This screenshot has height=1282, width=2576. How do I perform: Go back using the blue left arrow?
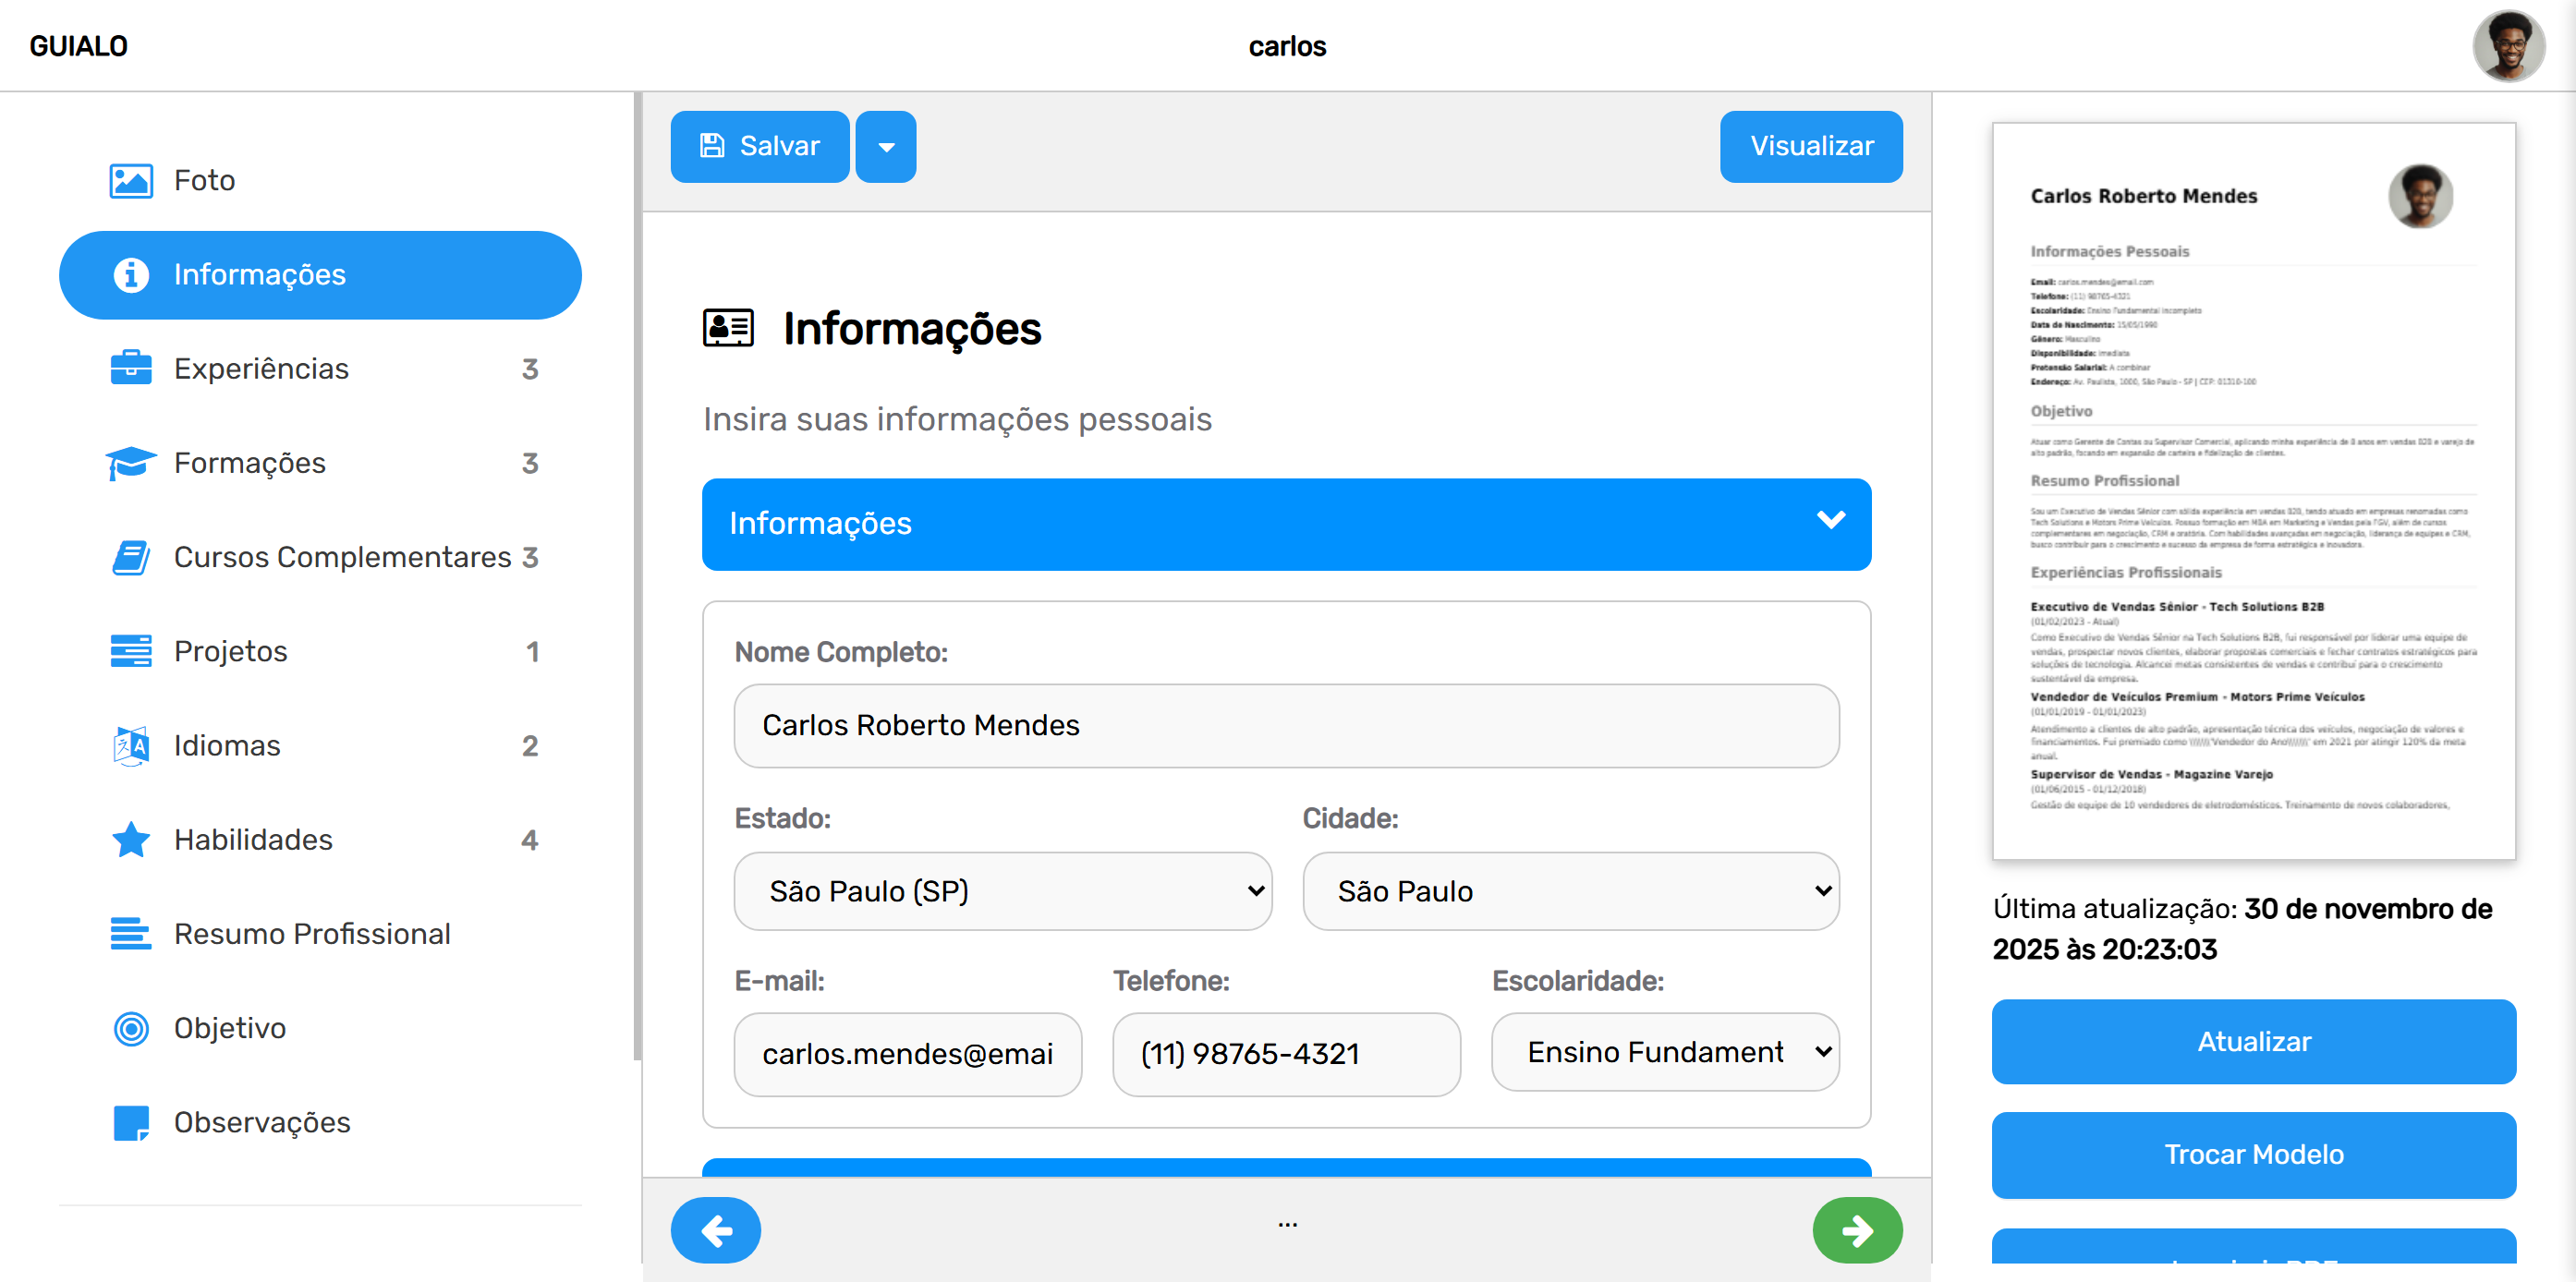click(716, 1229)
